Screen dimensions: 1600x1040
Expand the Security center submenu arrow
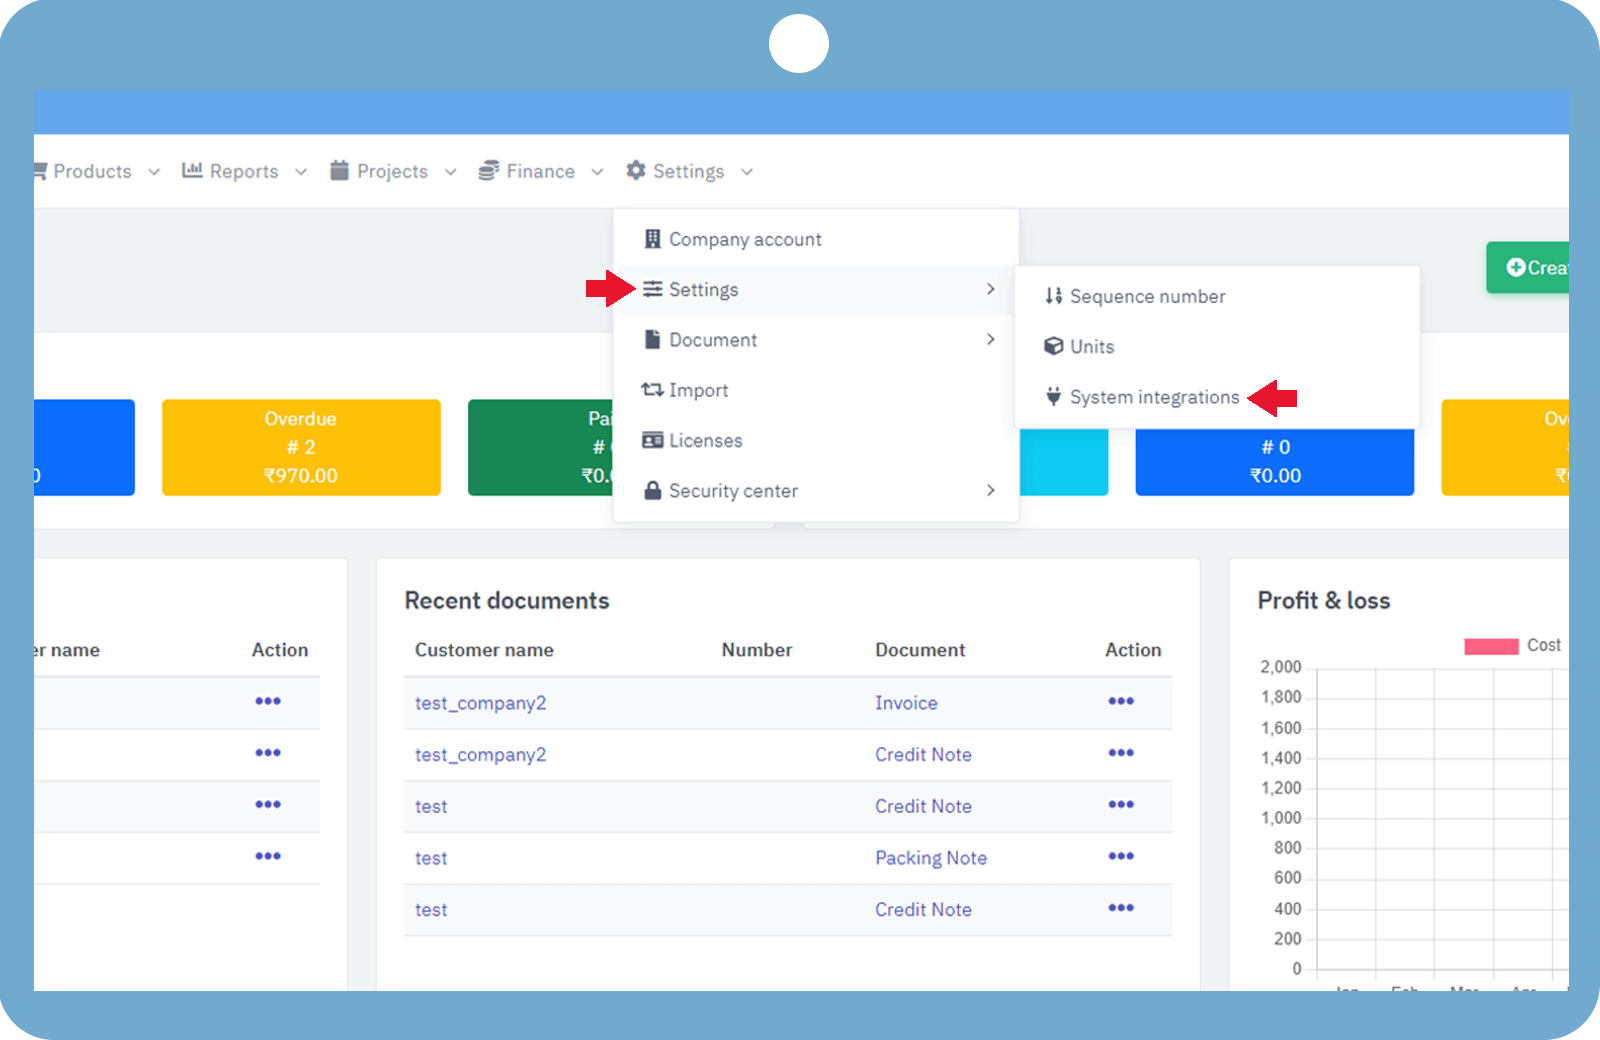[x=990, y=490]
